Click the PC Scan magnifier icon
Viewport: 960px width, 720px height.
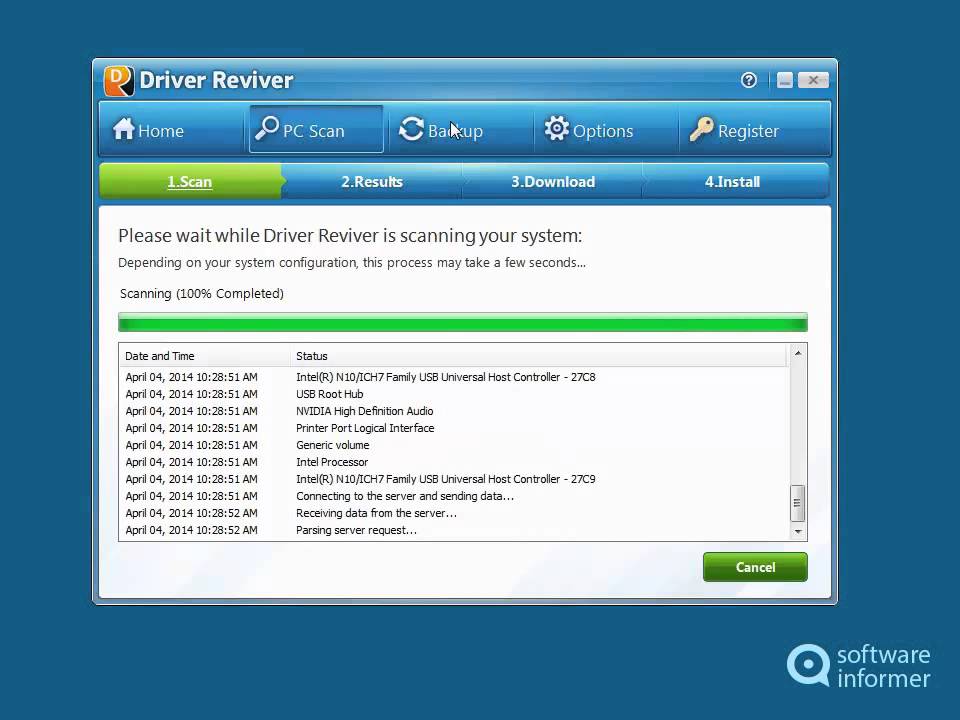tap(267, 129)
